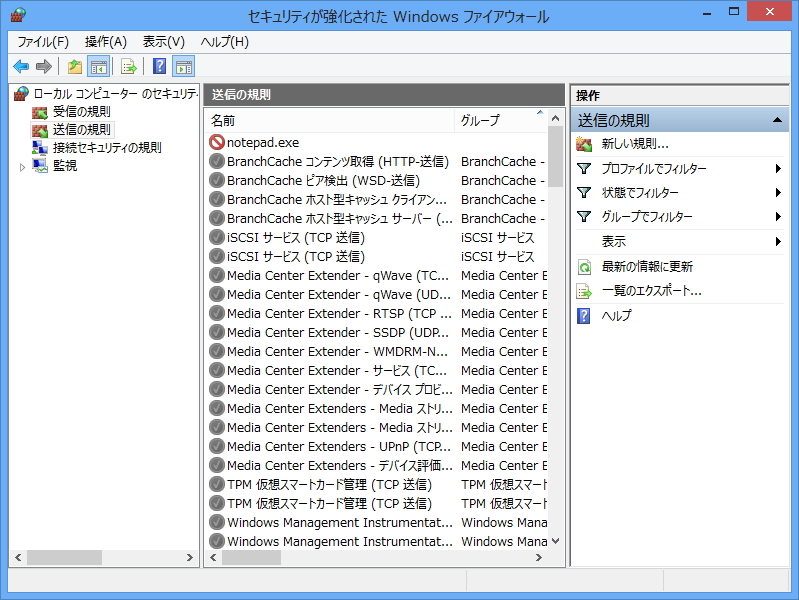
Task: Select Media Center Extenders - デバイス評価 rule
Action: [339, 465]
